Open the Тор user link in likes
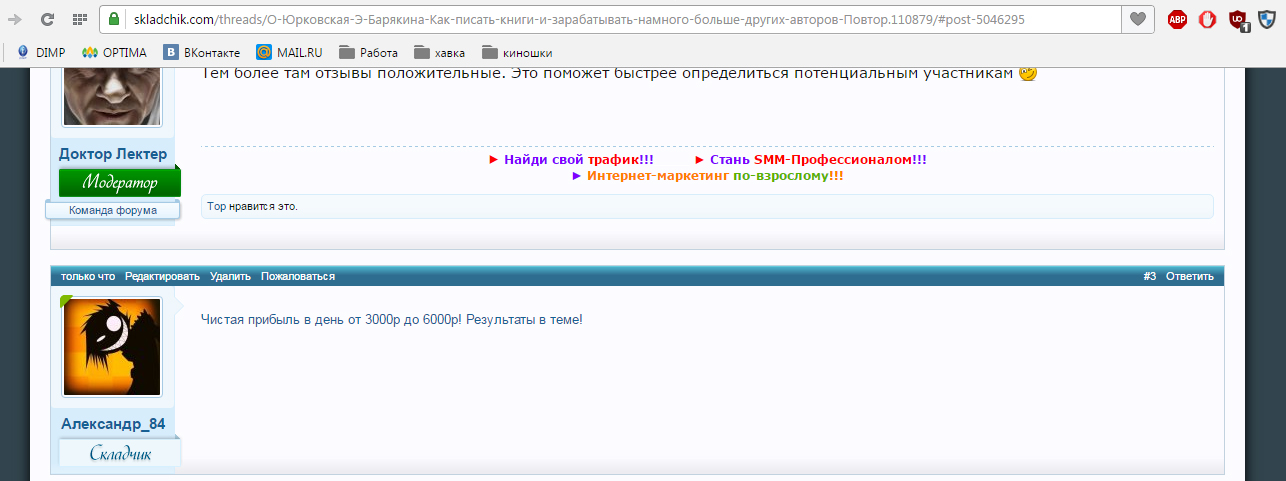The height and width of the screenshot is (481, 1286). pyautogui.click(x=214, y=207)
